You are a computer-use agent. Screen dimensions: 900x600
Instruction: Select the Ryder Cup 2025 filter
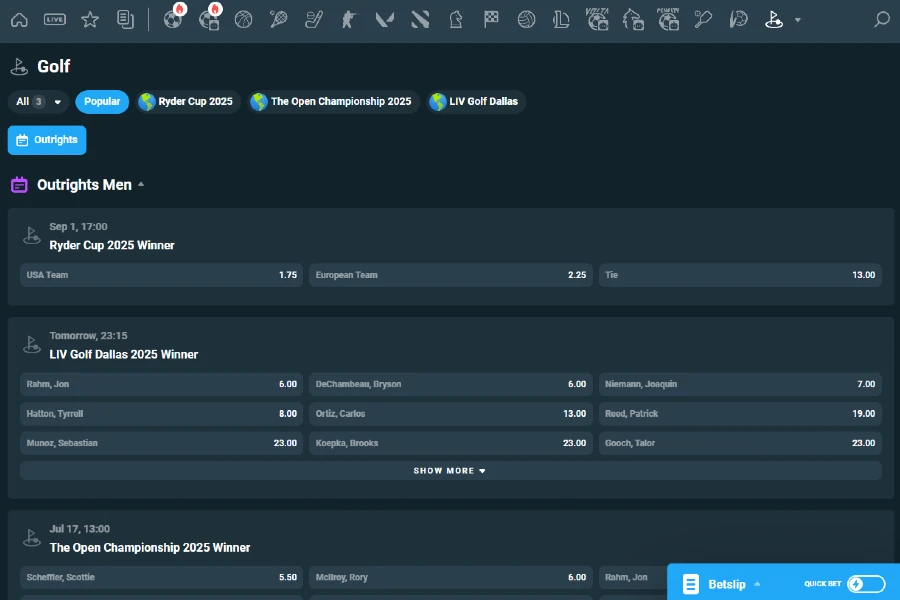(x=188, y=101)
